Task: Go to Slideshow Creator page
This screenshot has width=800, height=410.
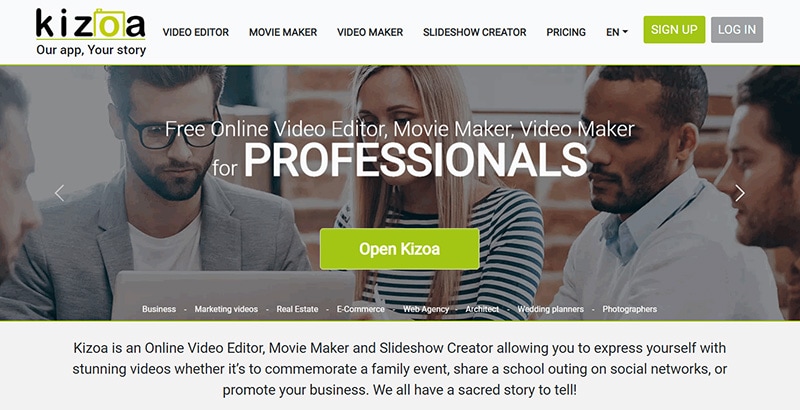Action: (474, 32)
